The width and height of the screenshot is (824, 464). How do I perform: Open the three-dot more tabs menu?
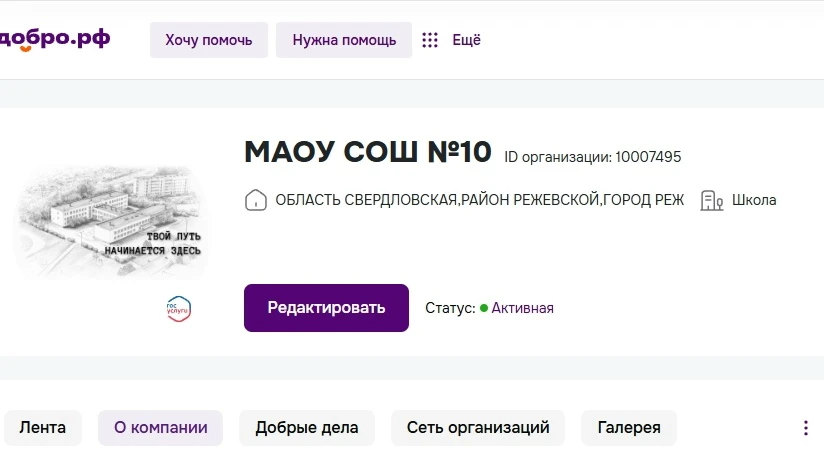click(806, 428)
